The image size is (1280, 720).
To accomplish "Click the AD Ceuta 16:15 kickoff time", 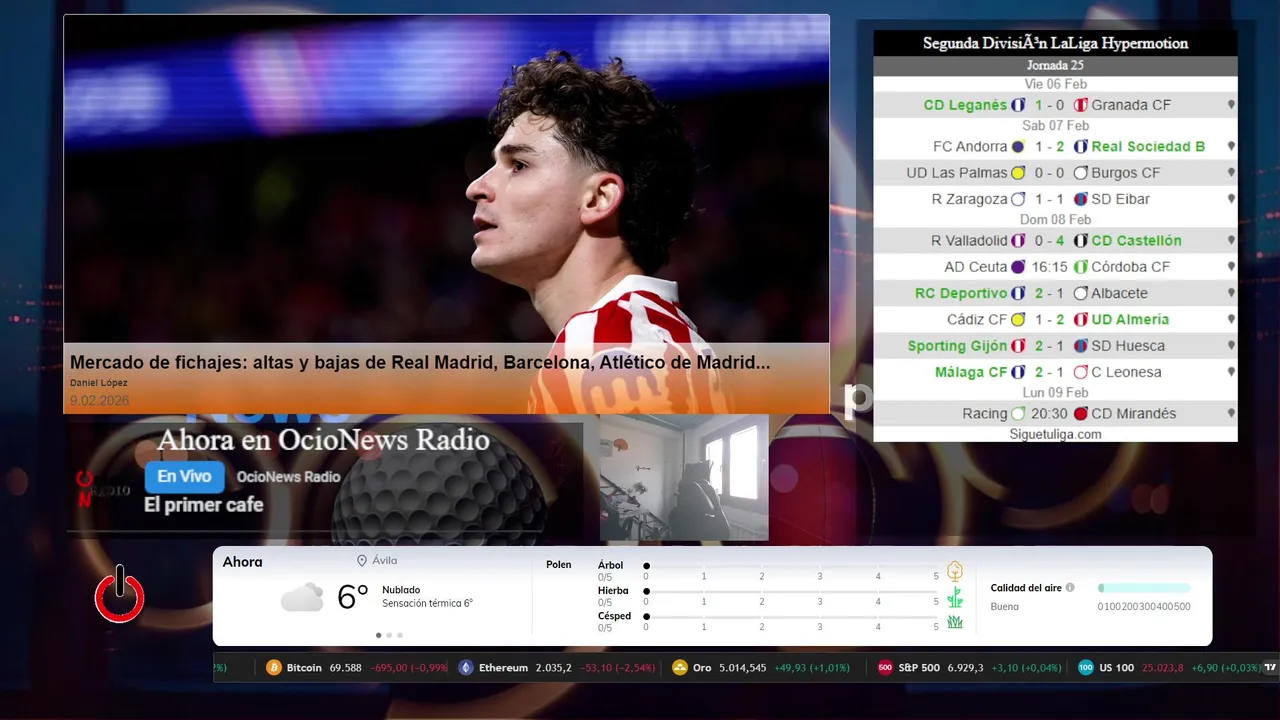I will [1049, 267].
